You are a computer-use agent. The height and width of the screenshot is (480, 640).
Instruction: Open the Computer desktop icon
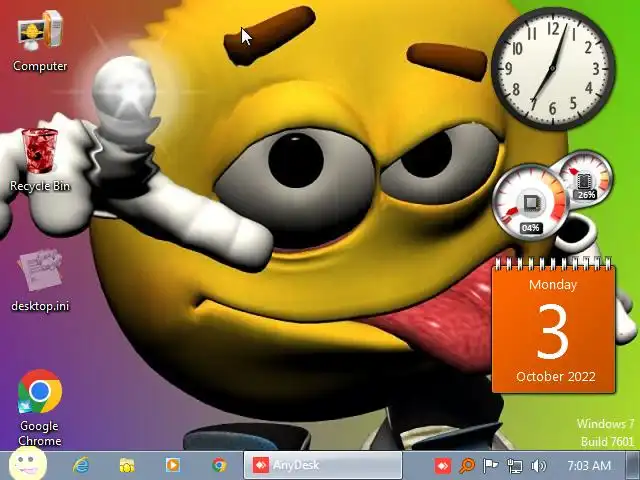click(40, 41)
